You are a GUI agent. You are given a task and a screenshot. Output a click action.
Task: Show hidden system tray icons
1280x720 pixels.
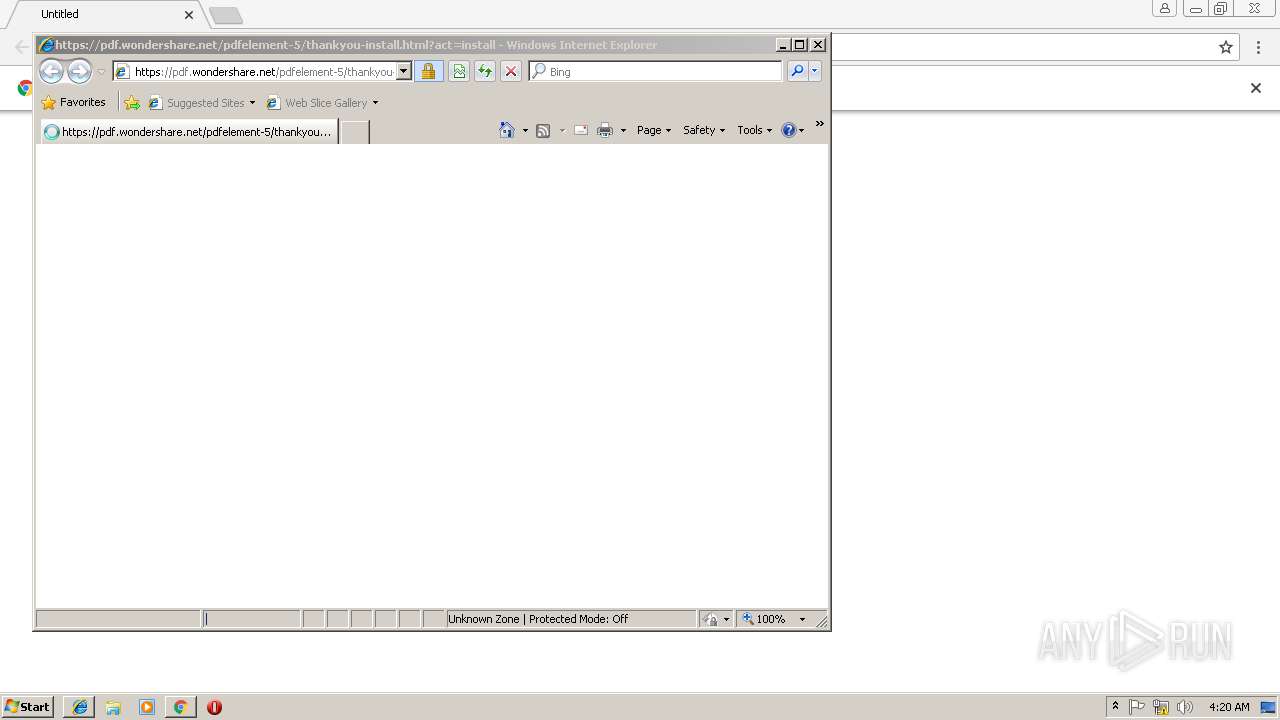[x=1115, y=707]
